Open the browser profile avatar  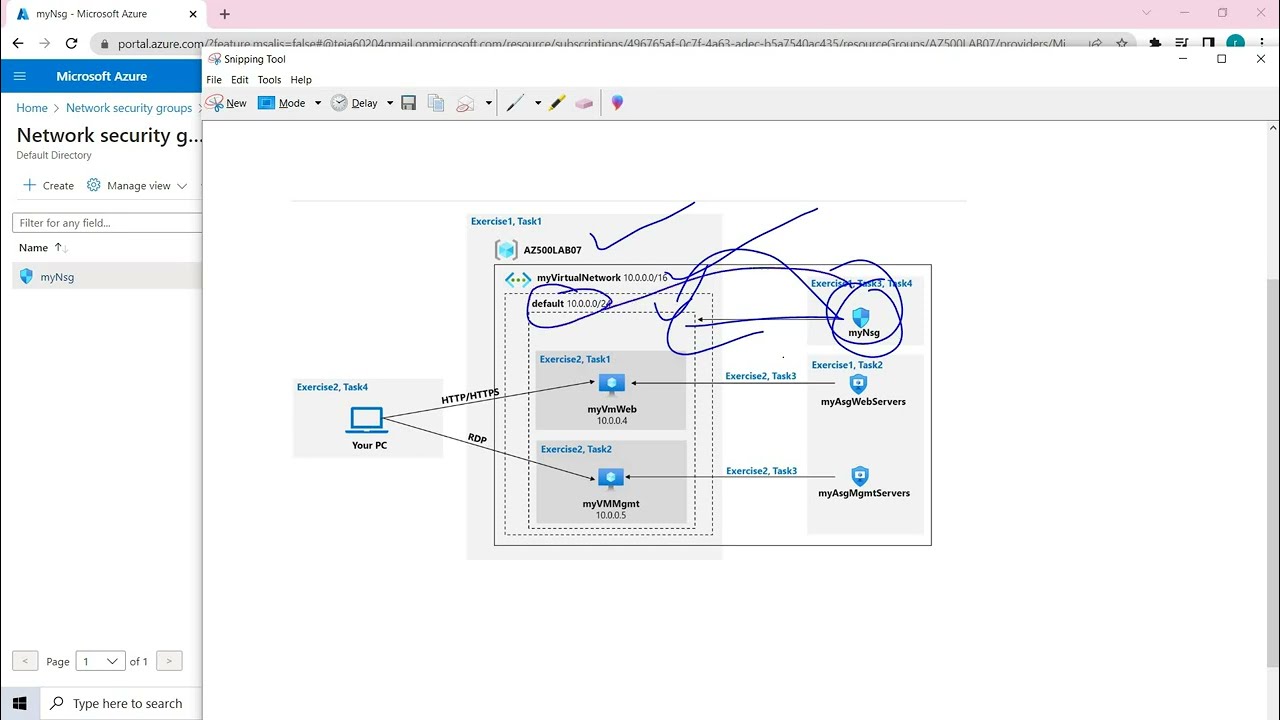(1236, 44)
